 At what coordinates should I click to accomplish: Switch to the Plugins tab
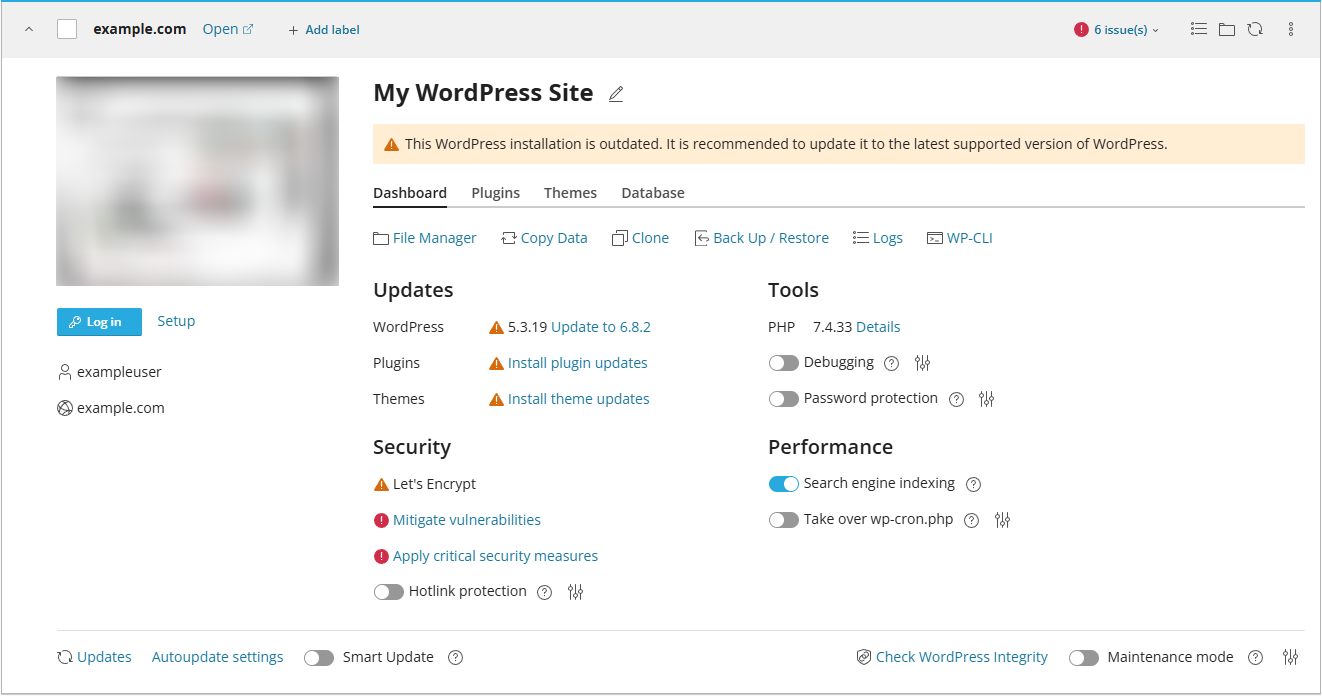point(496,193)
